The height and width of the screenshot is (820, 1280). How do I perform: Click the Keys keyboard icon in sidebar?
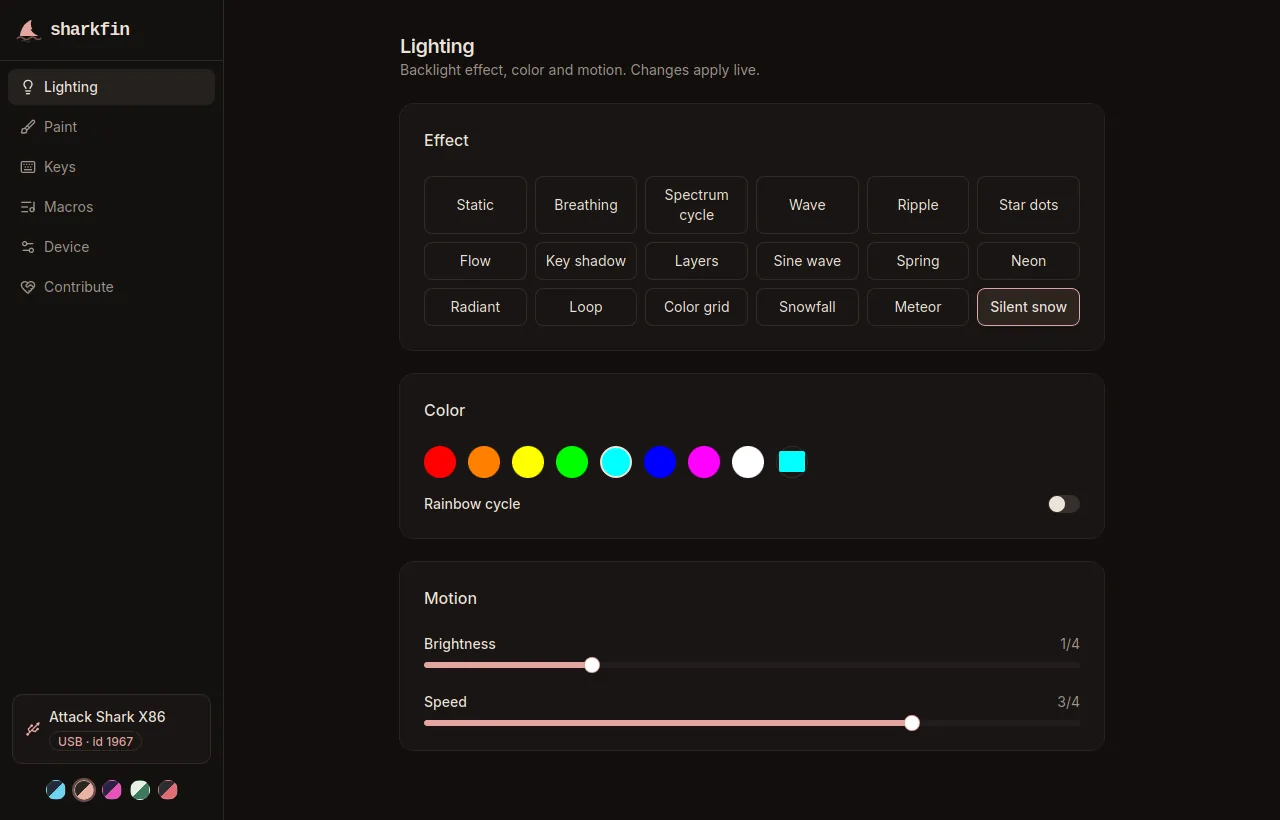[28, 167]
